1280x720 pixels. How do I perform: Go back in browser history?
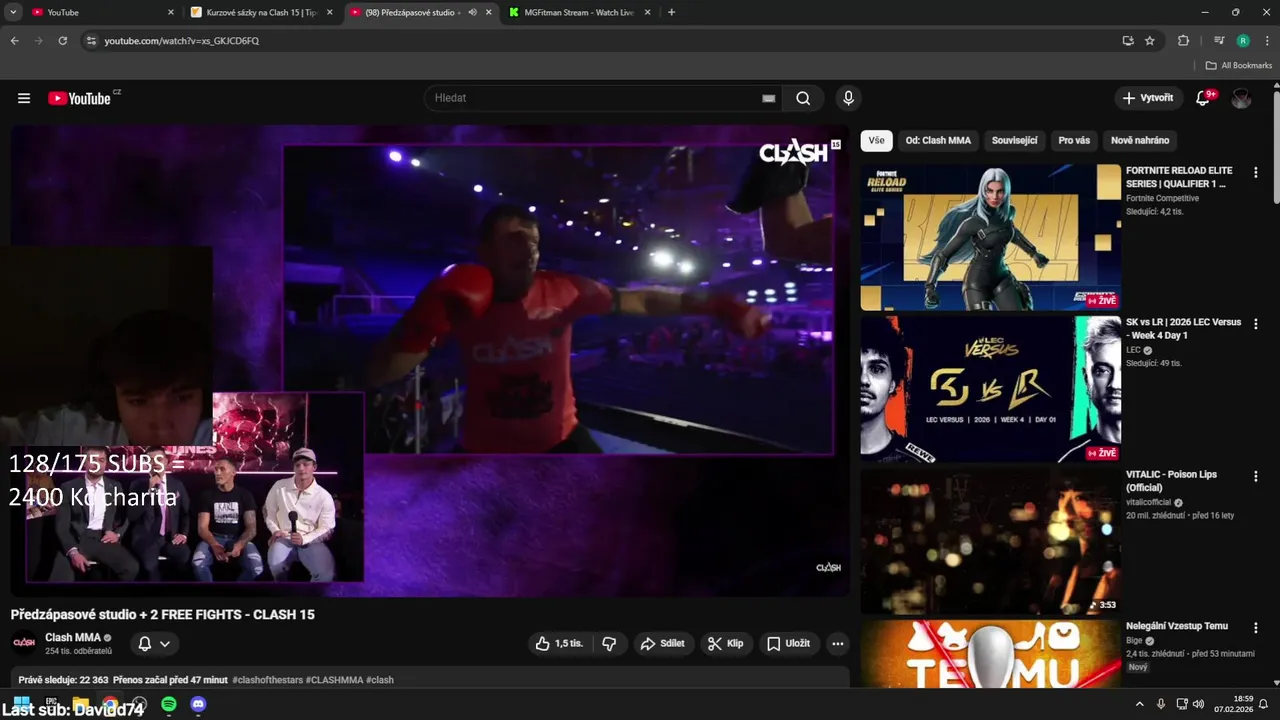tap(14, 41)
